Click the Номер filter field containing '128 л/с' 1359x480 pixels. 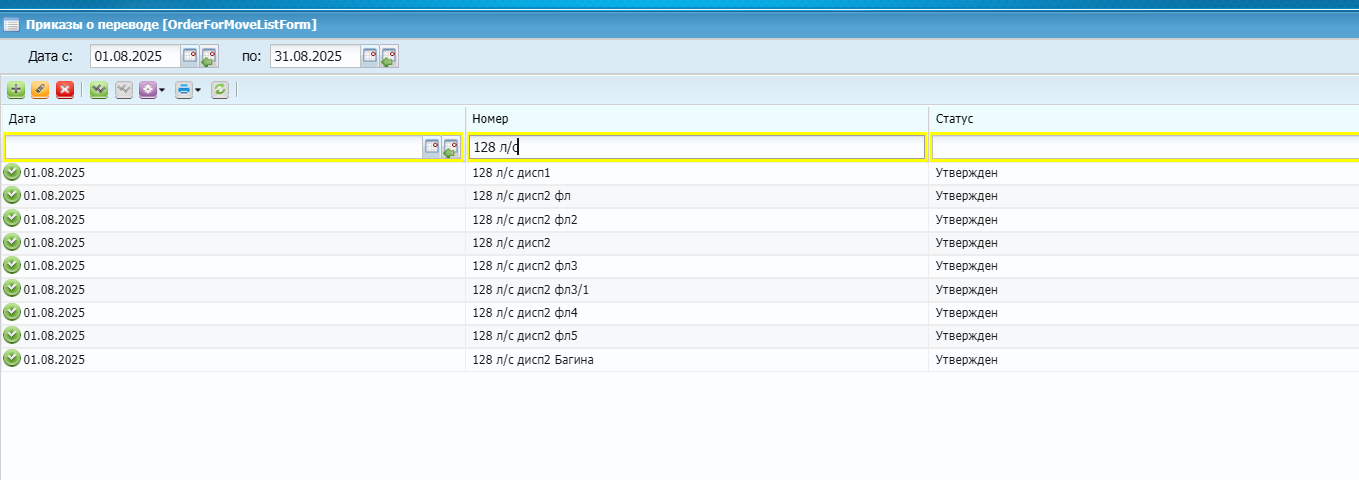click(x=697, y=147)
